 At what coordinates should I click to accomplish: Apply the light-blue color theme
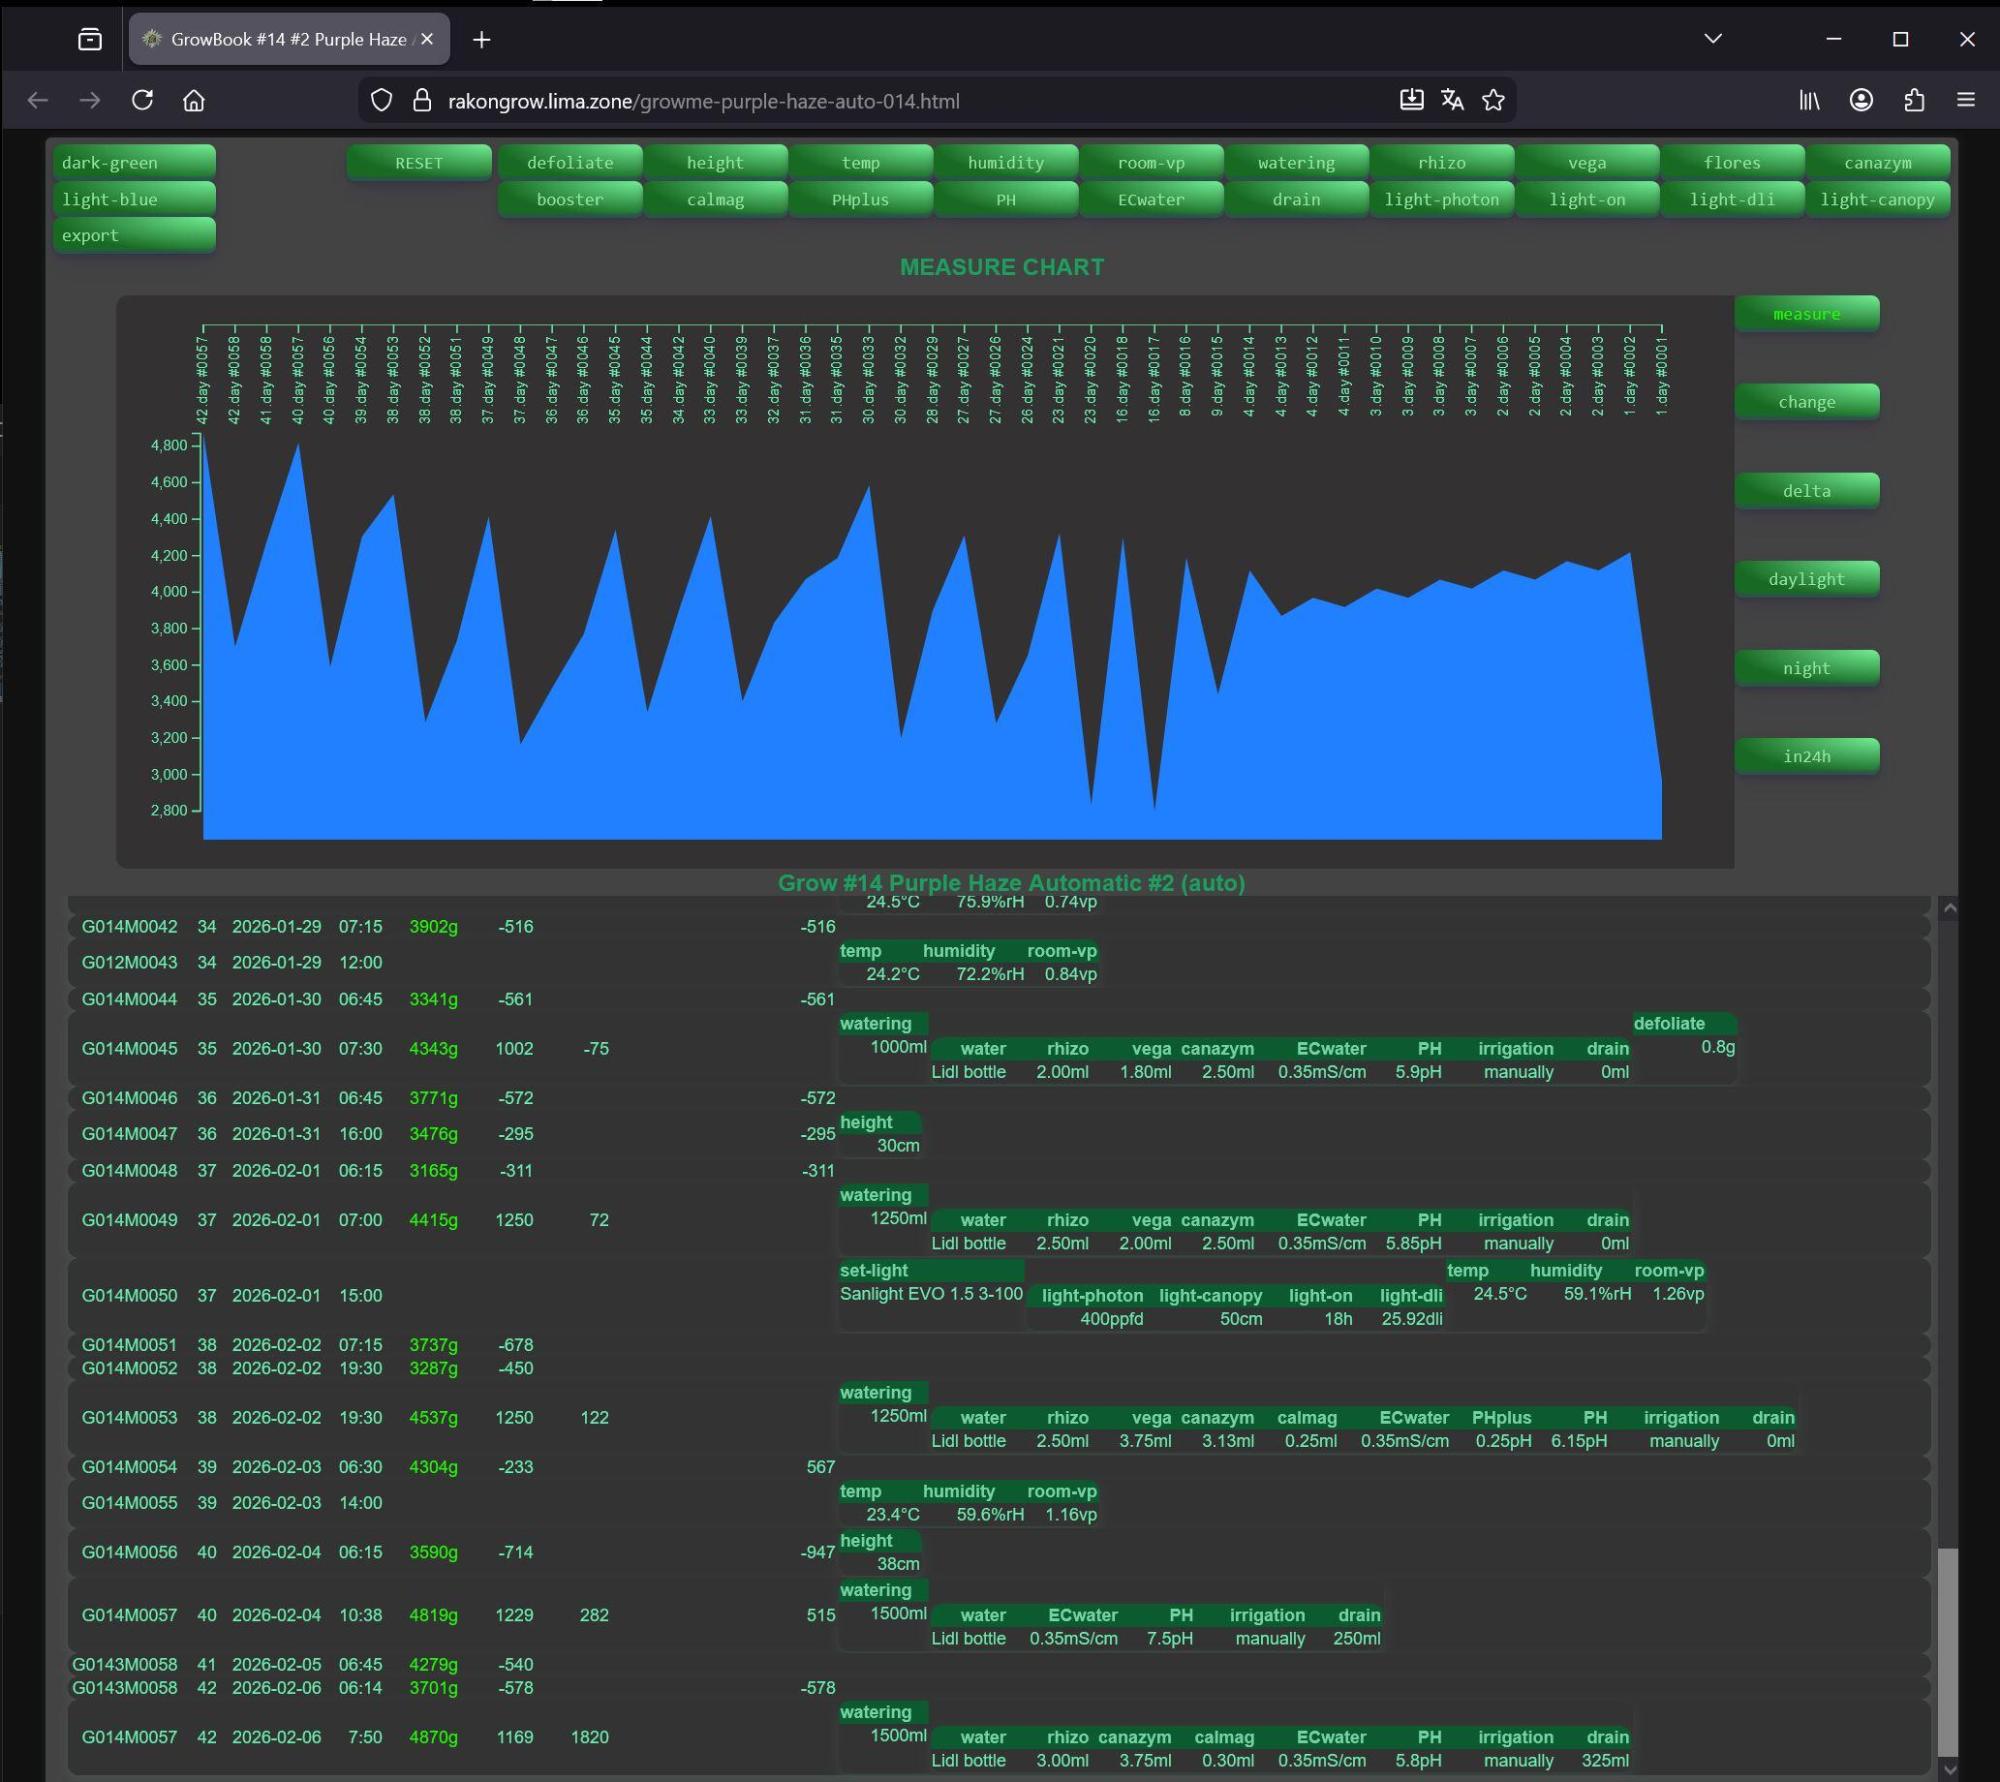coord(134,199)
